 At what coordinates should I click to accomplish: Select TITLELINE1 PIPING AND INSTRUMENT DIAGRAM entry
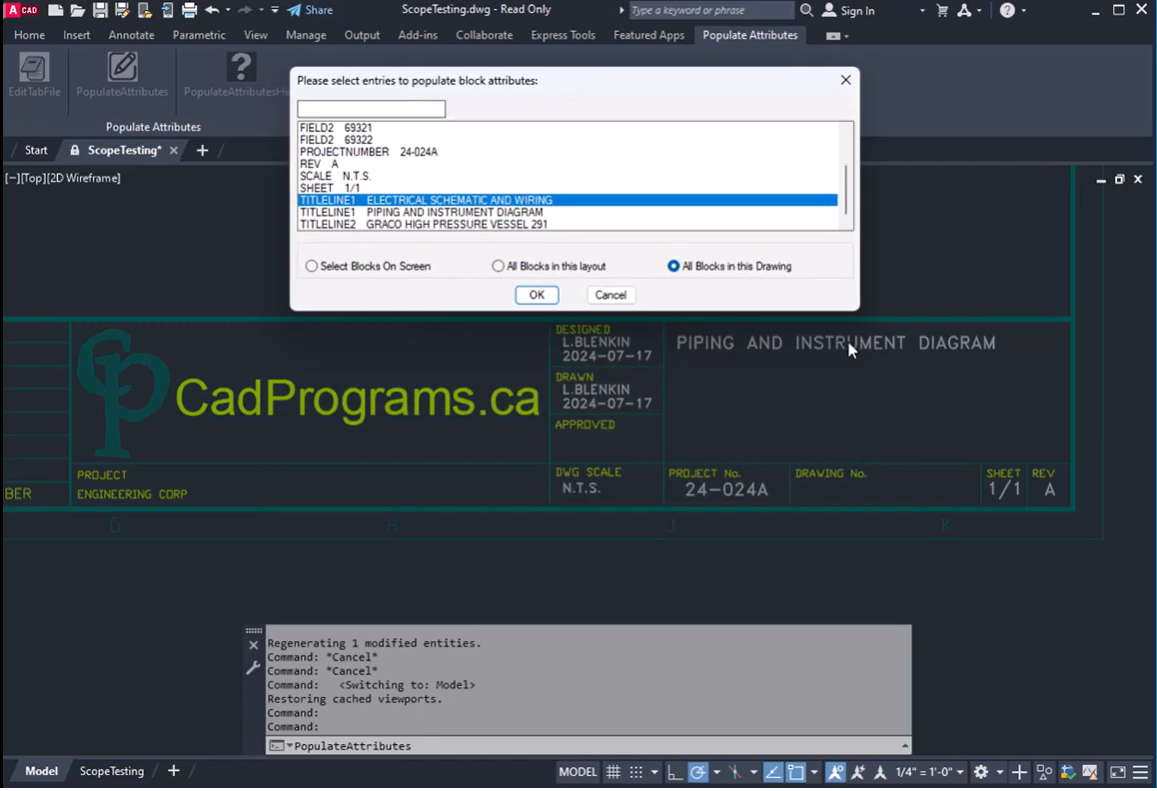(567, 213)
